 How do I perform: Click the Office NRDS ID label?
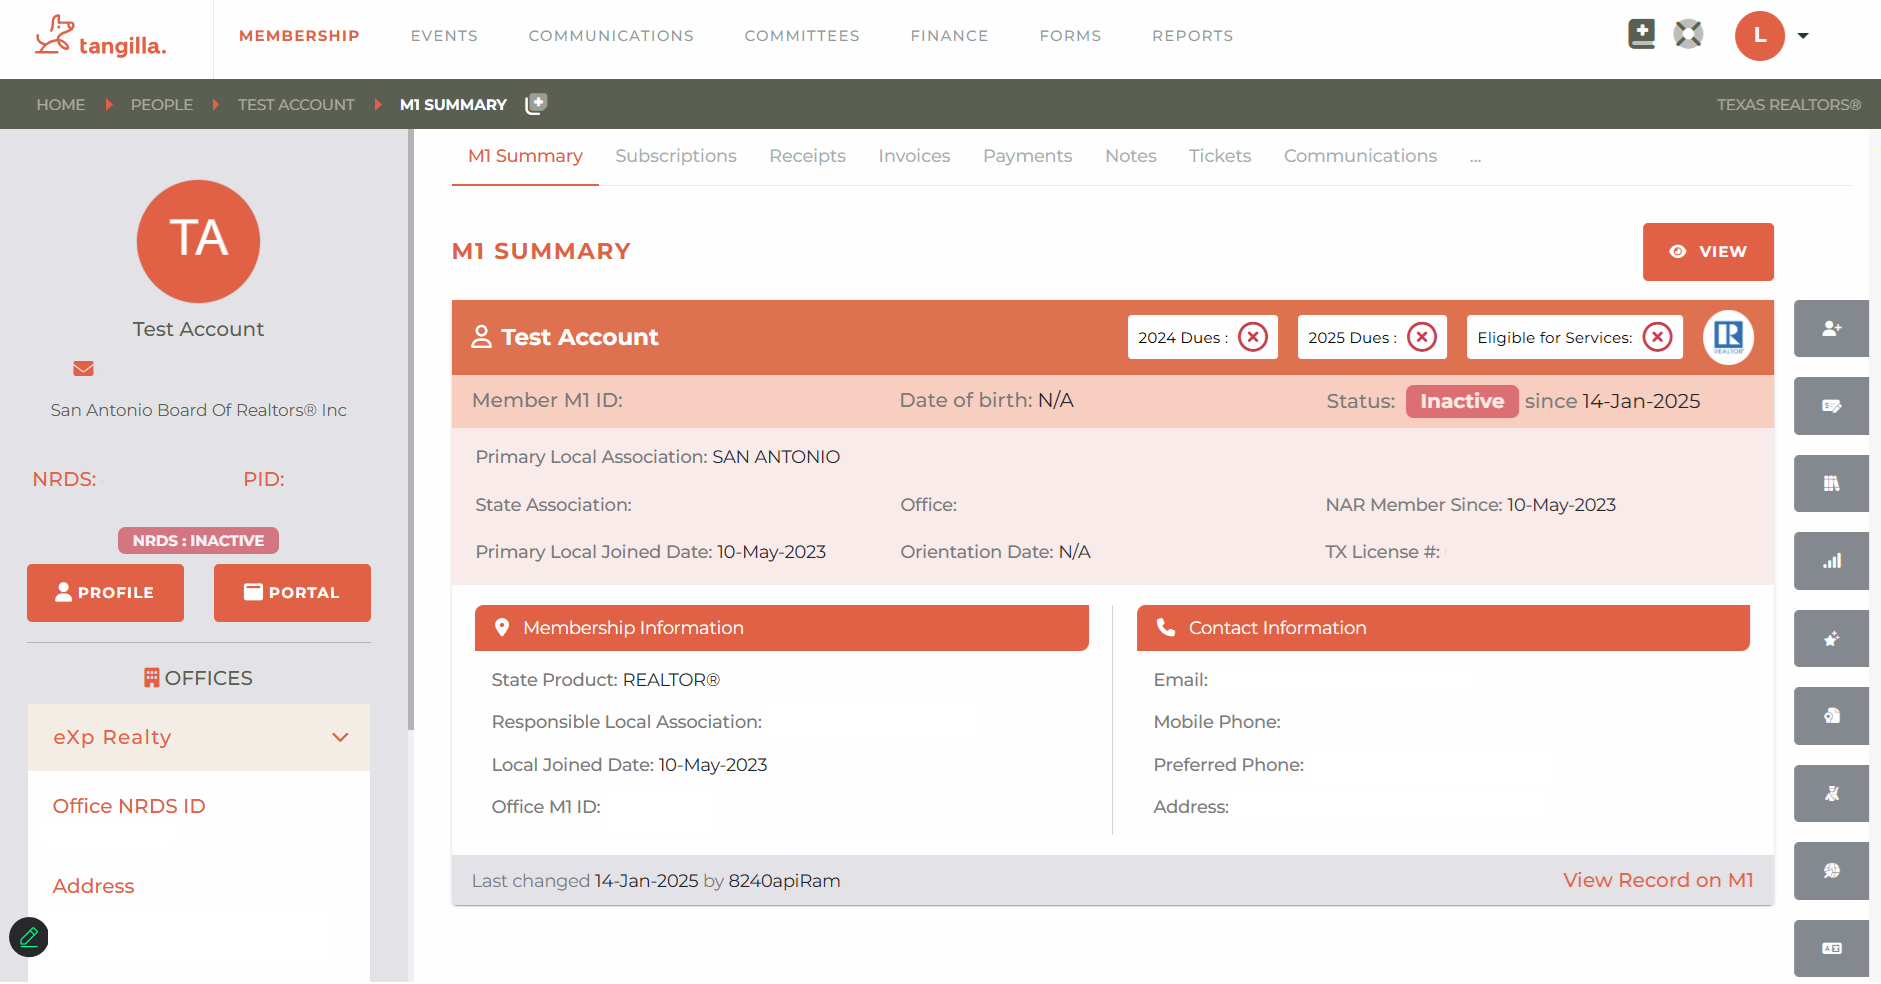[x=129, y=806]
